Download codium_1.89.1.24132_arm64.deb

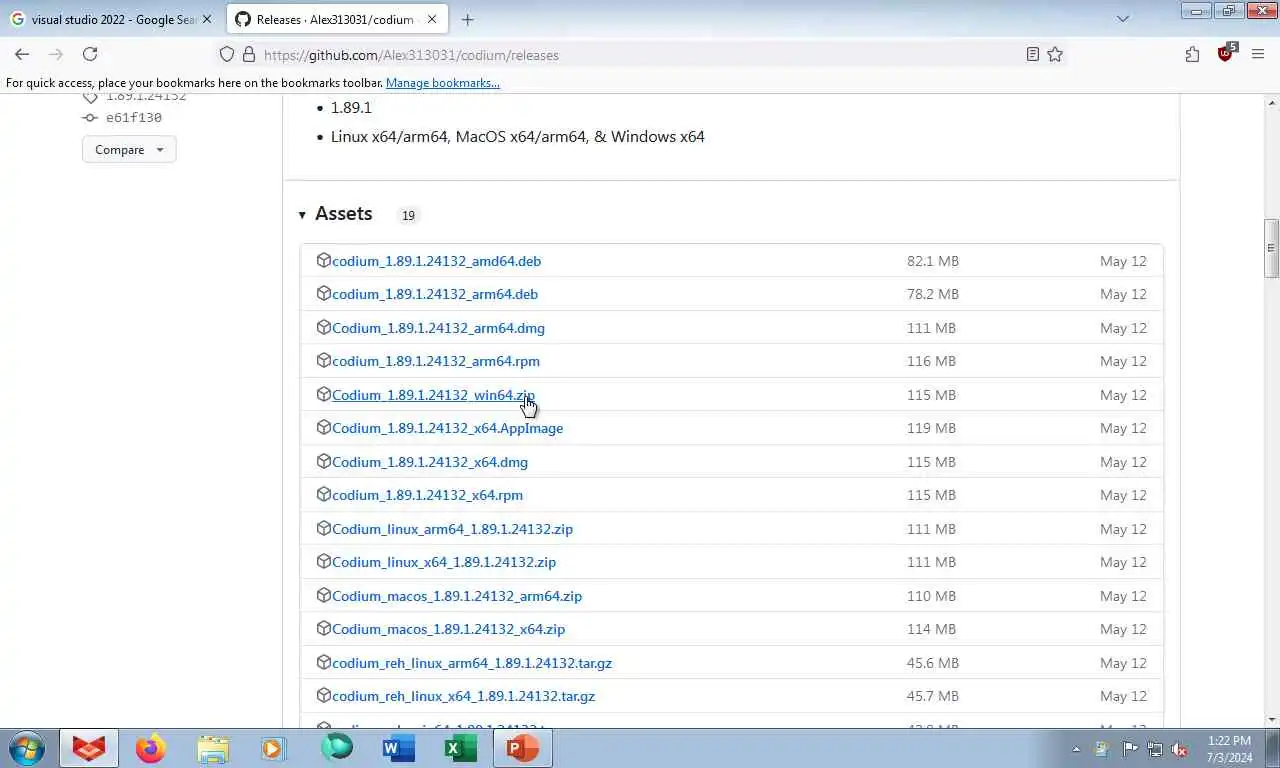coord(435,294)
